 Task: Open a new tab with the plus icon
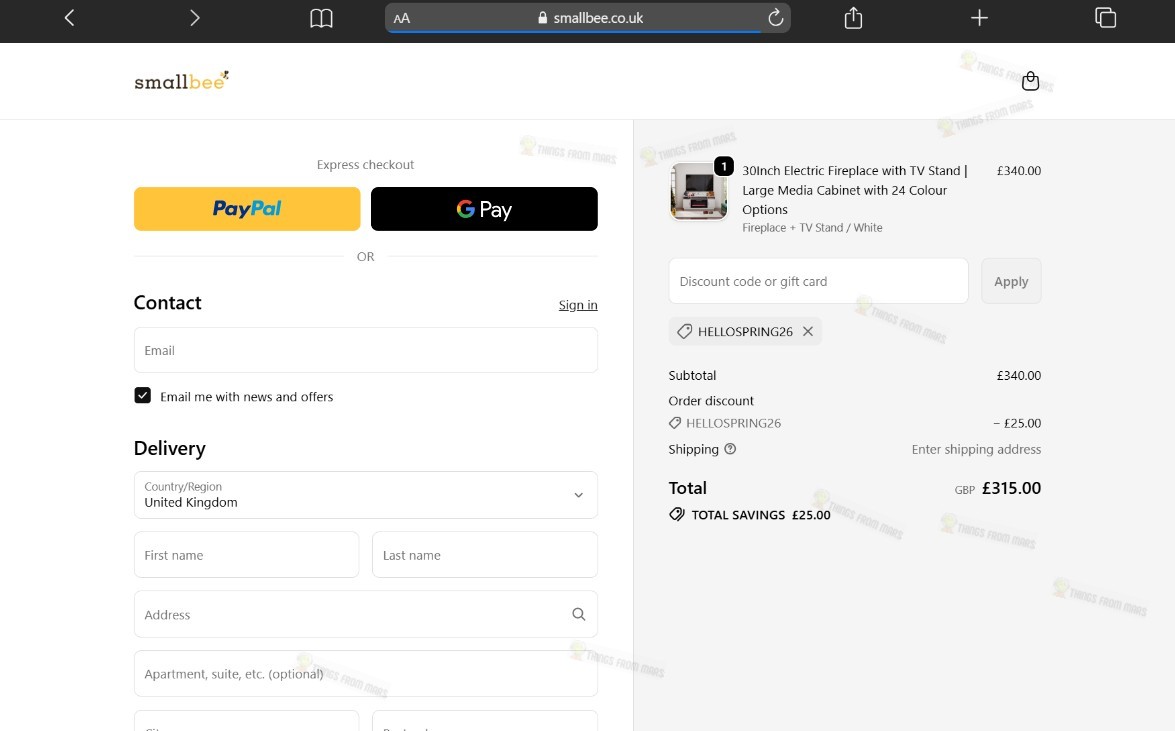979,17
